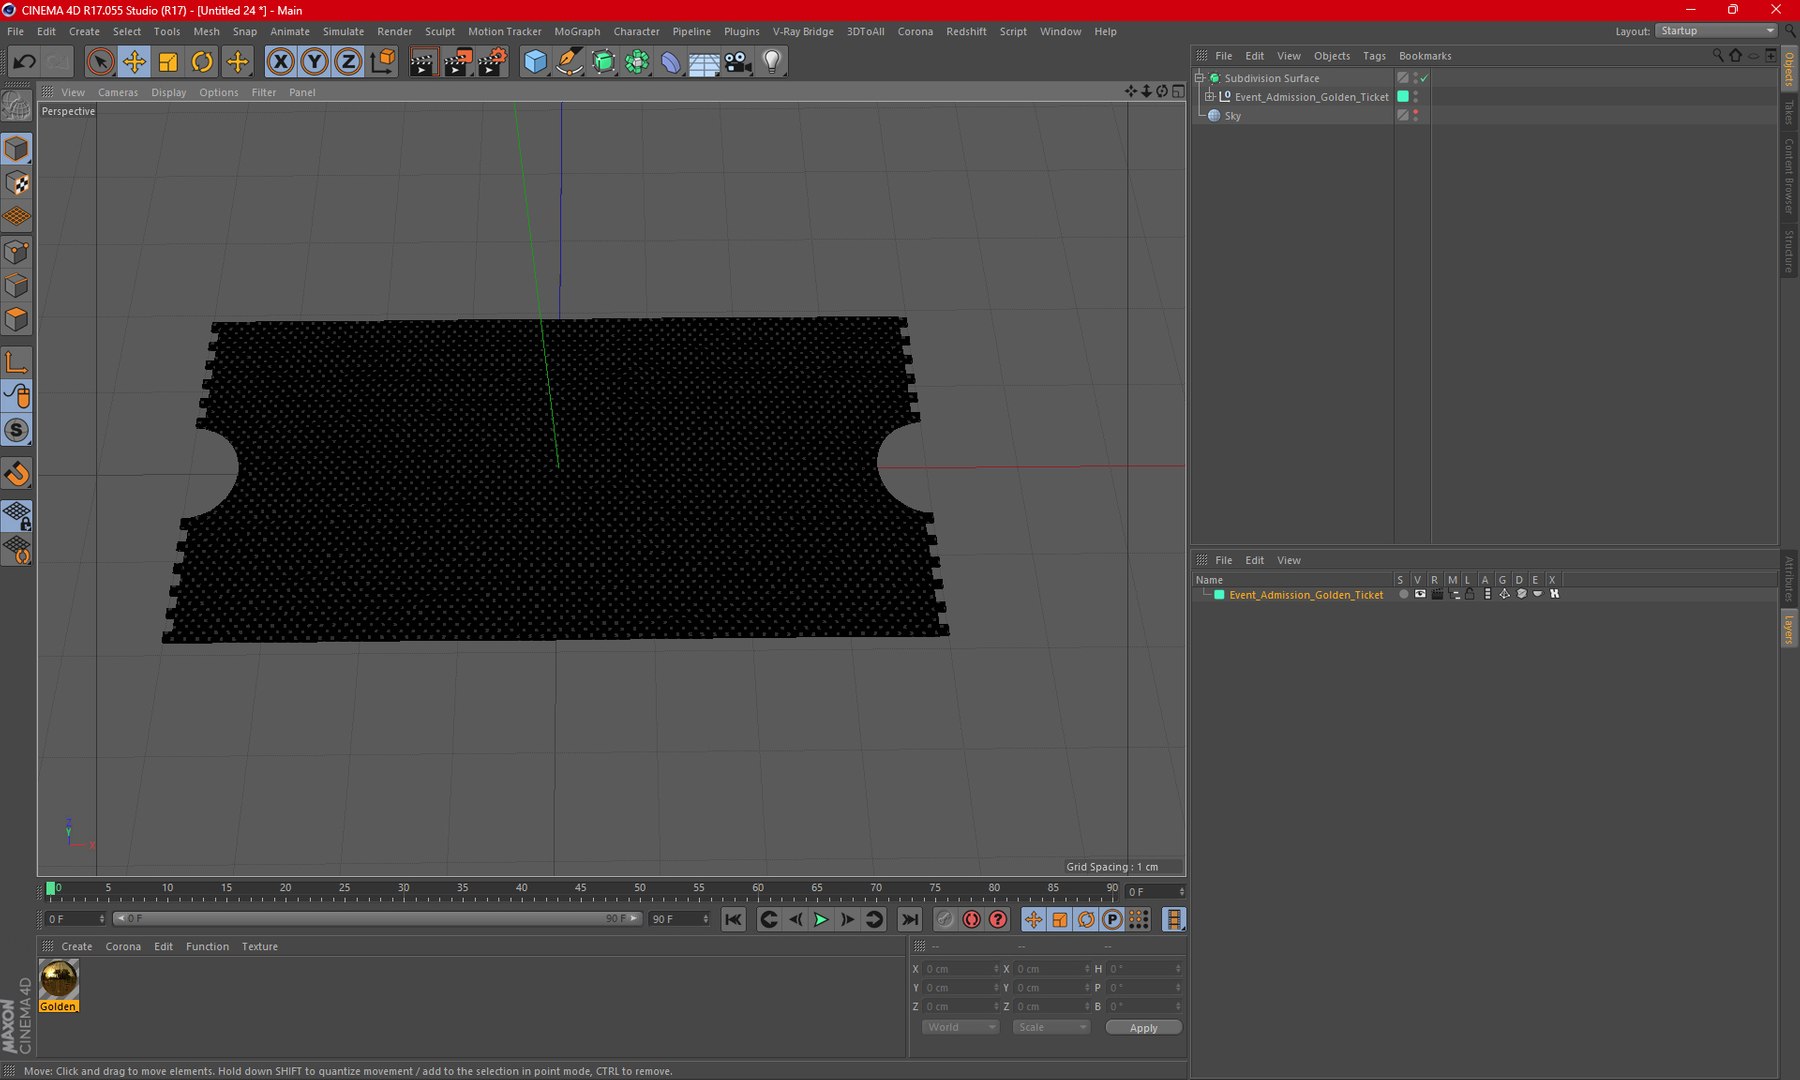Add a Camera object from toolbar
The height and width of the screenshot is (1080, 1800).
pyautogui.click(x=738, y=62)
